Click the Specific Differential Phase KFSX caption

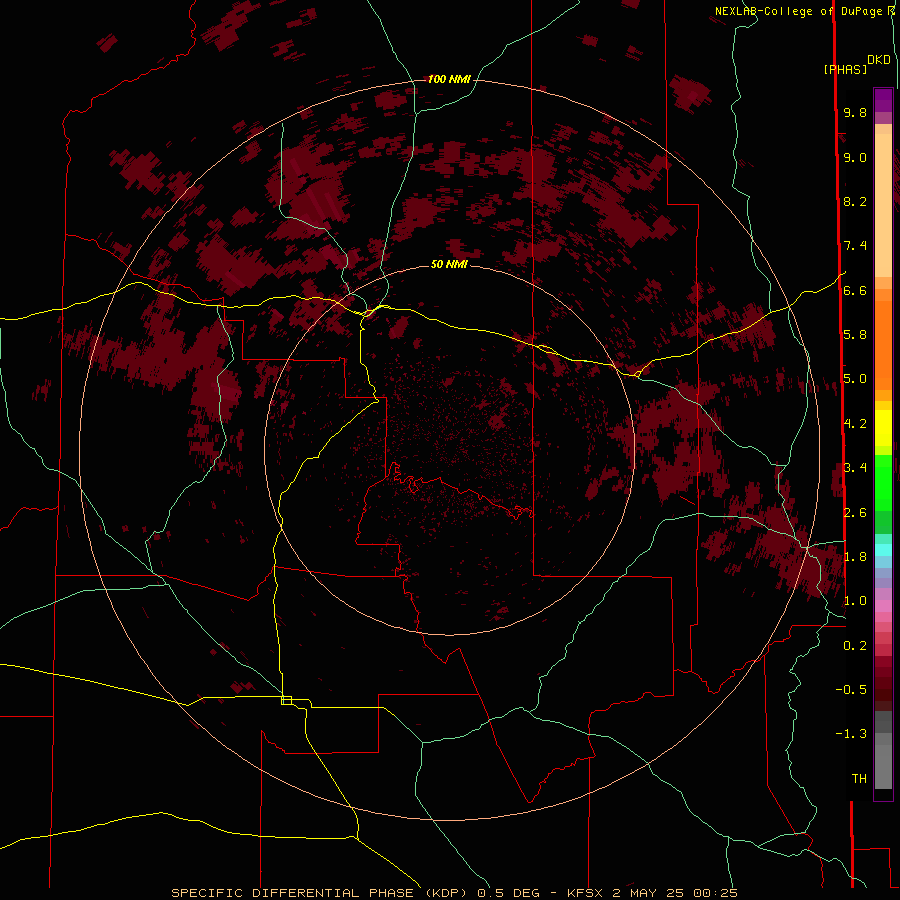(x=454, y=893)
